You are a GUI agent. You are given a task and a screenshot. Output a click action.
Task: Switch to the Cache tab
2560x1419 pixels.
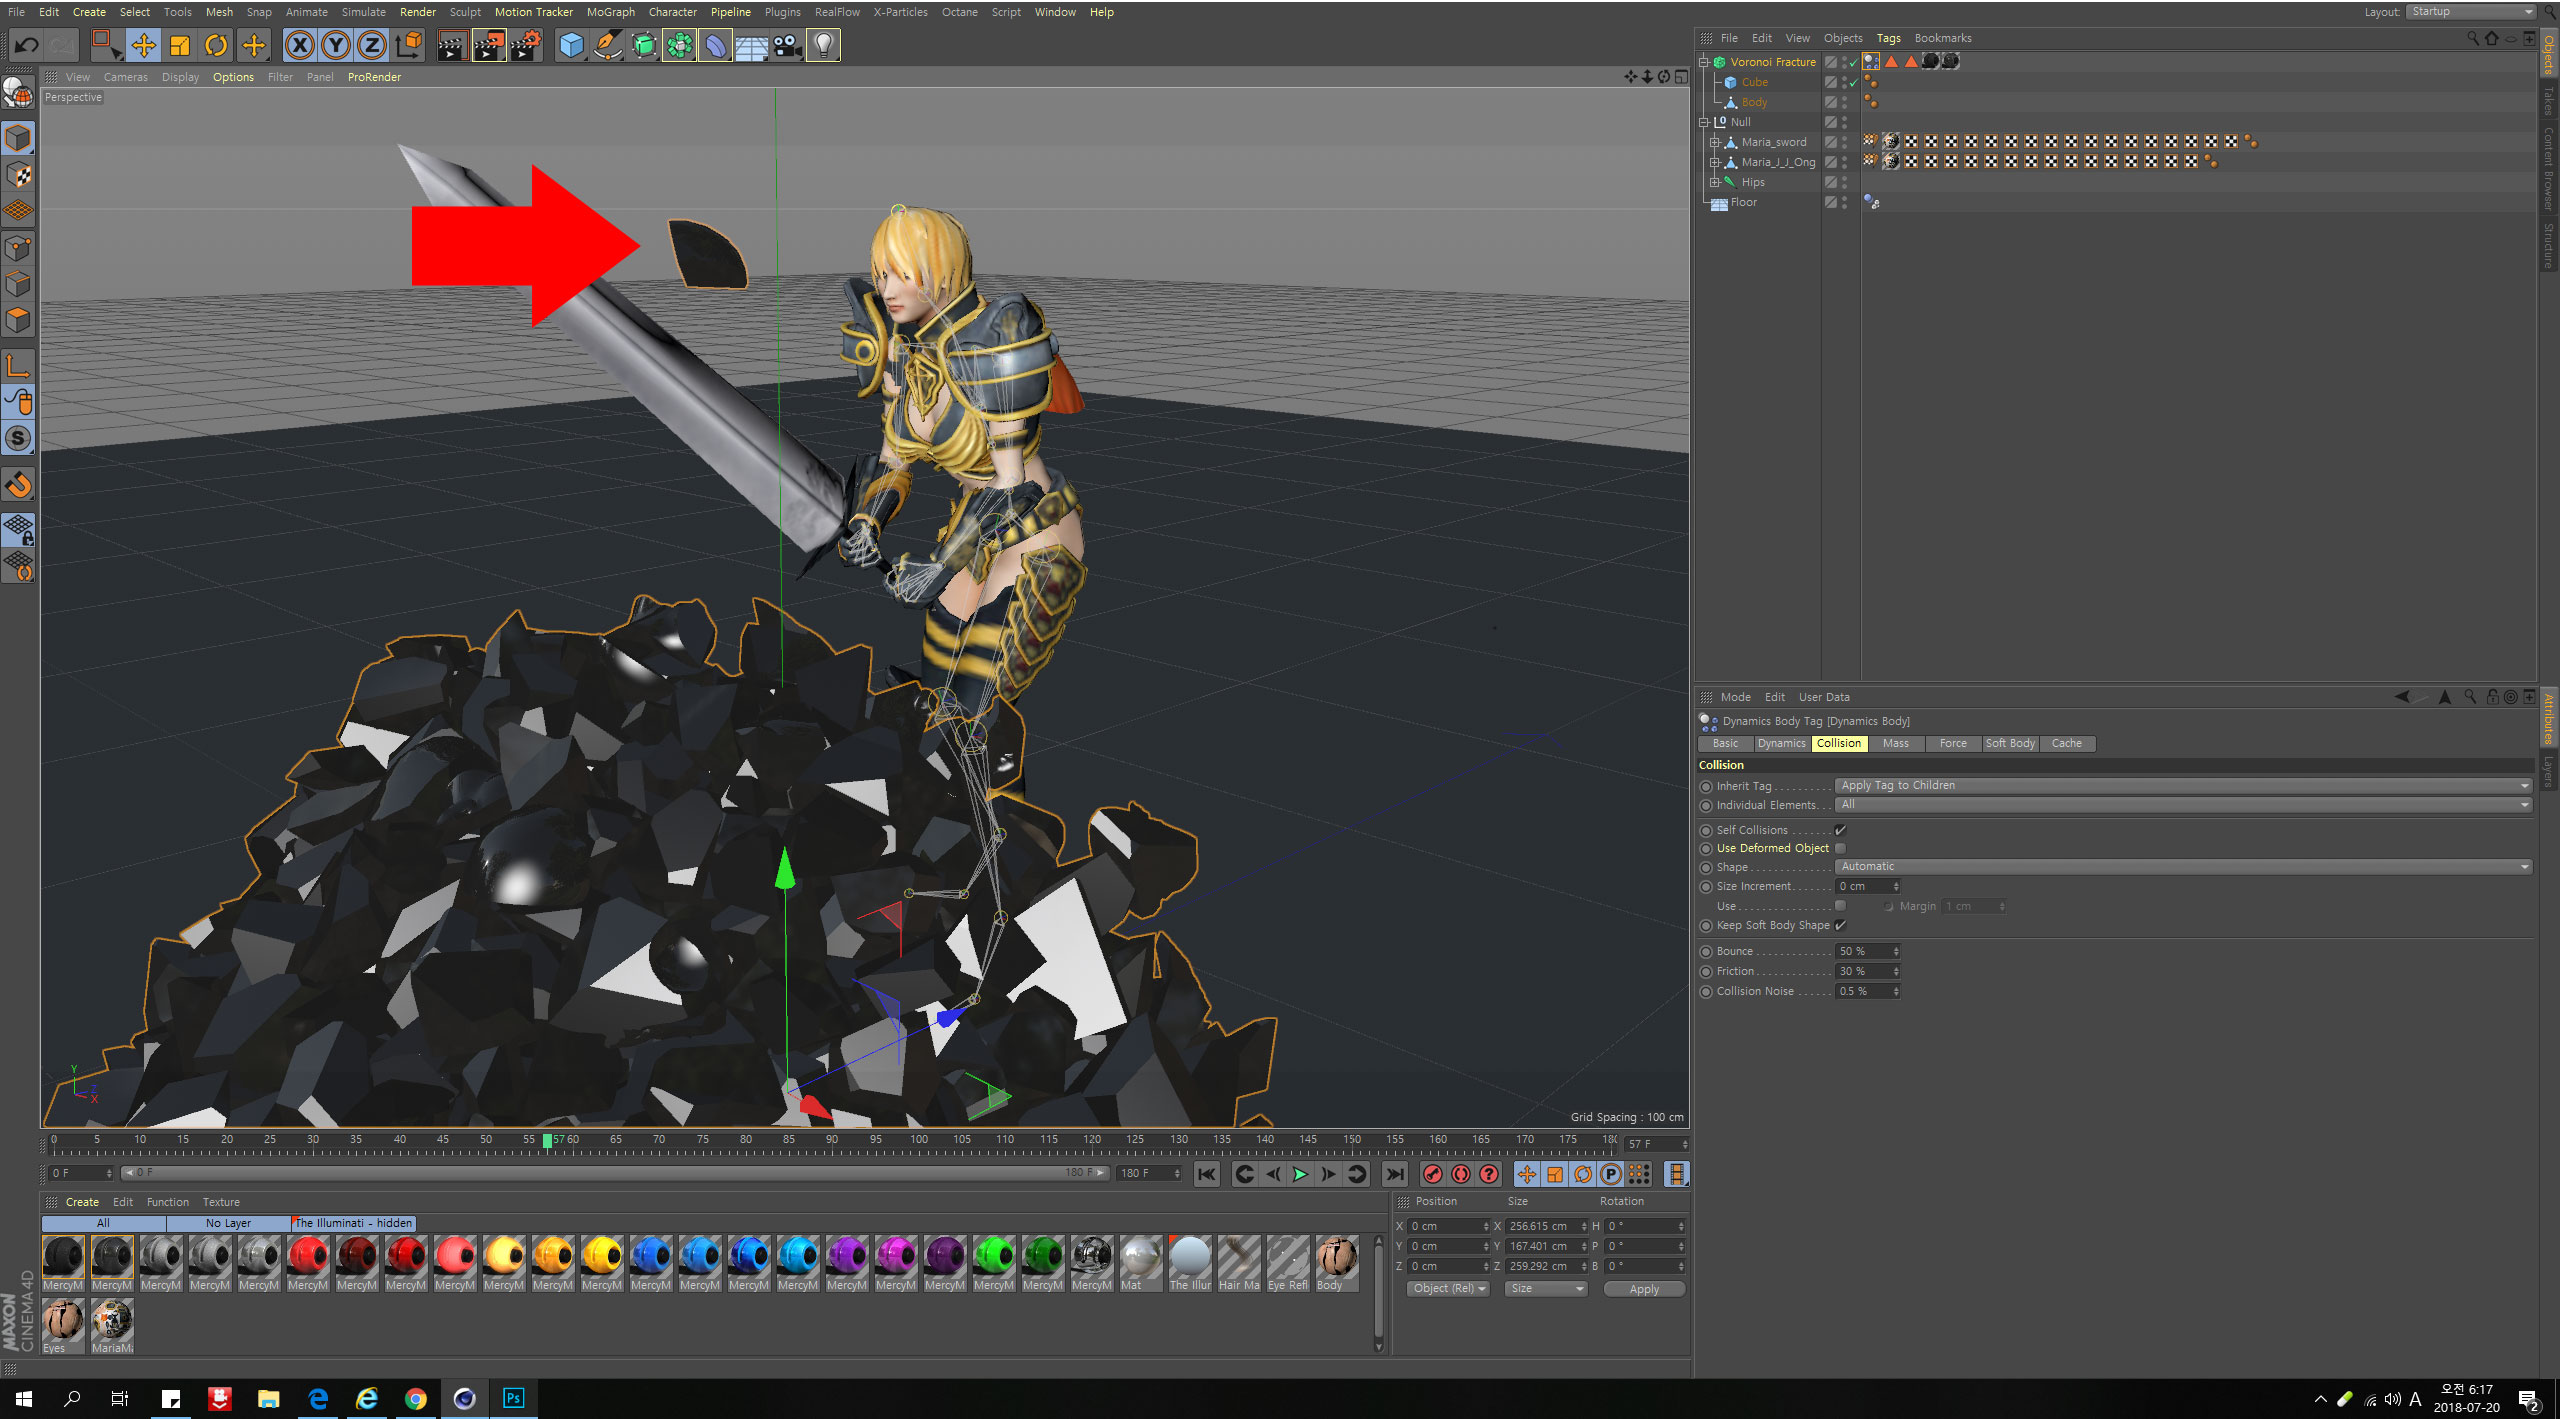click(x=2067, y=743)
